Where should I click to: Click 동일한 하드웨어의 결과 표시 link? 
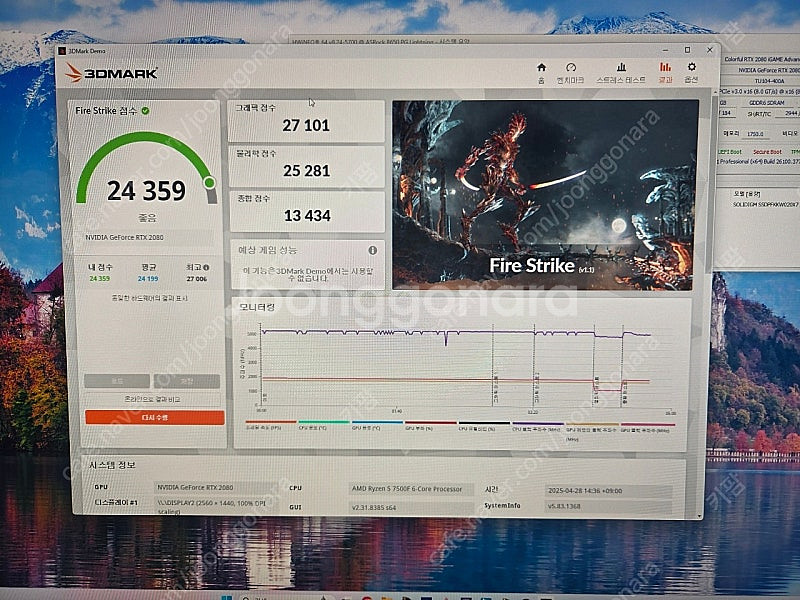tap(149, 298)
